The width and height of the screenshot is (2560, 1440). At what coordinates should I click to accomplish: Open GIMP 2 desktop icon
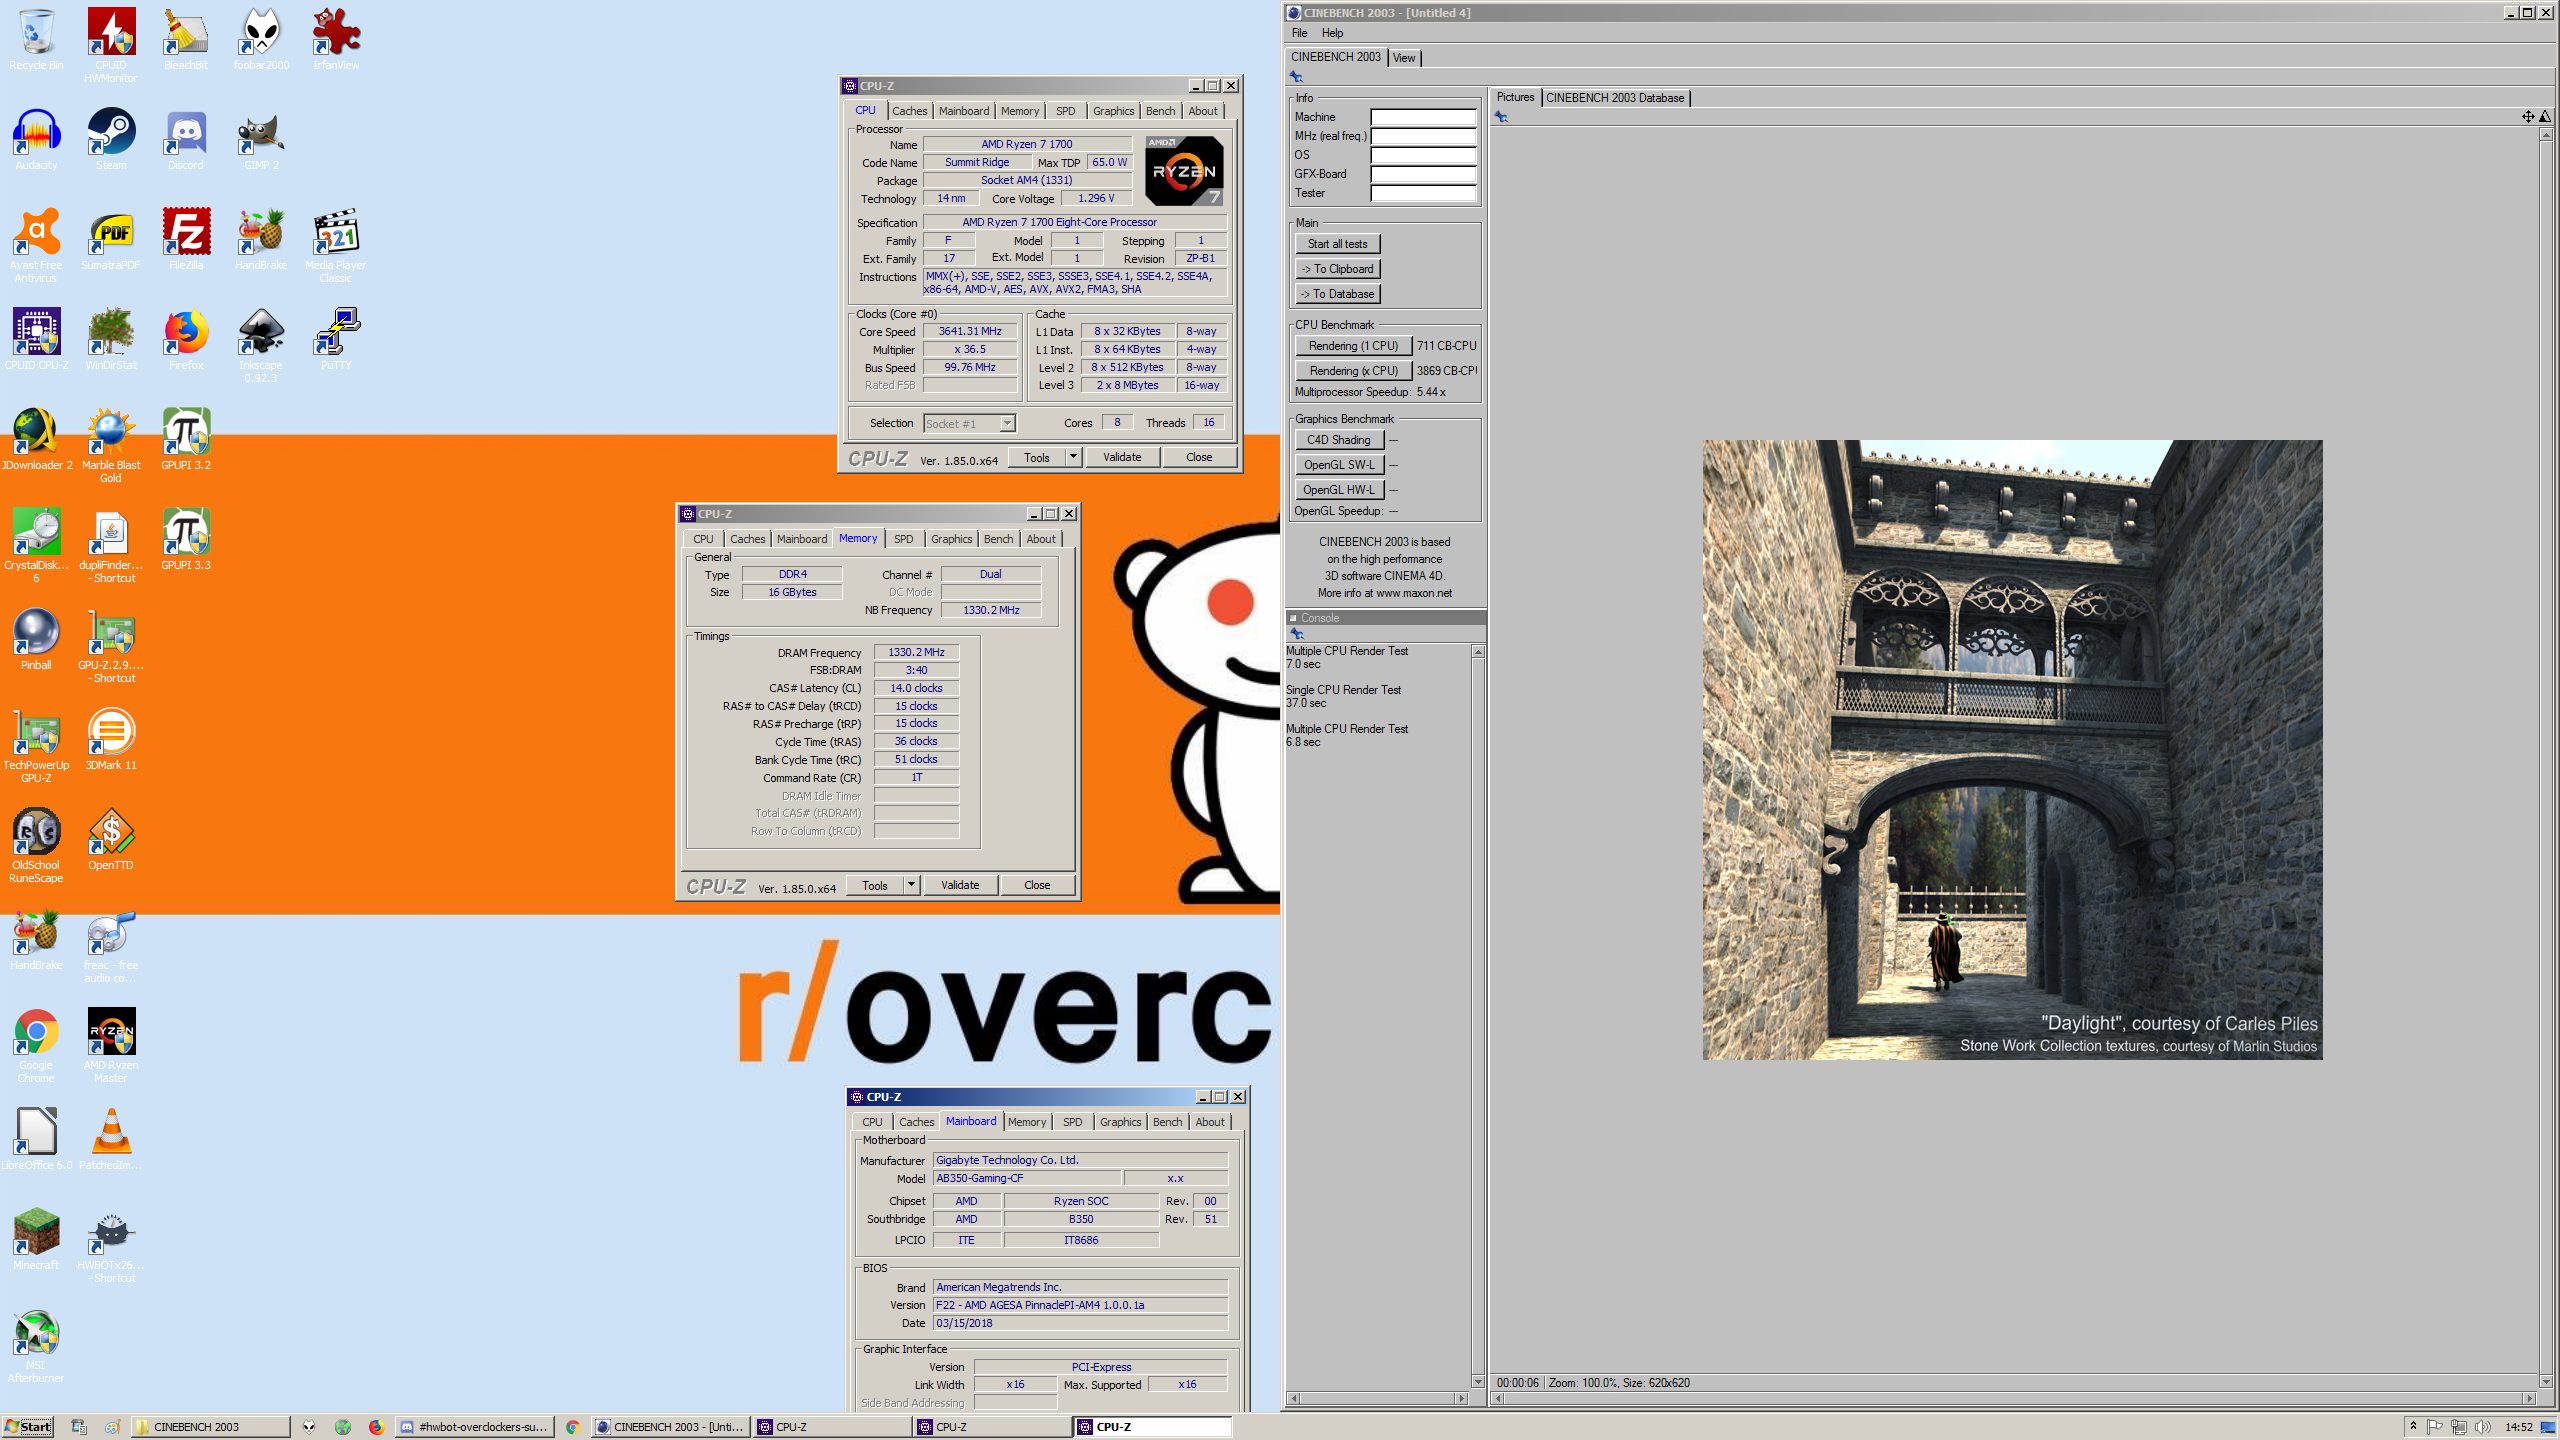pyautogui.click(x=261, y=139)
